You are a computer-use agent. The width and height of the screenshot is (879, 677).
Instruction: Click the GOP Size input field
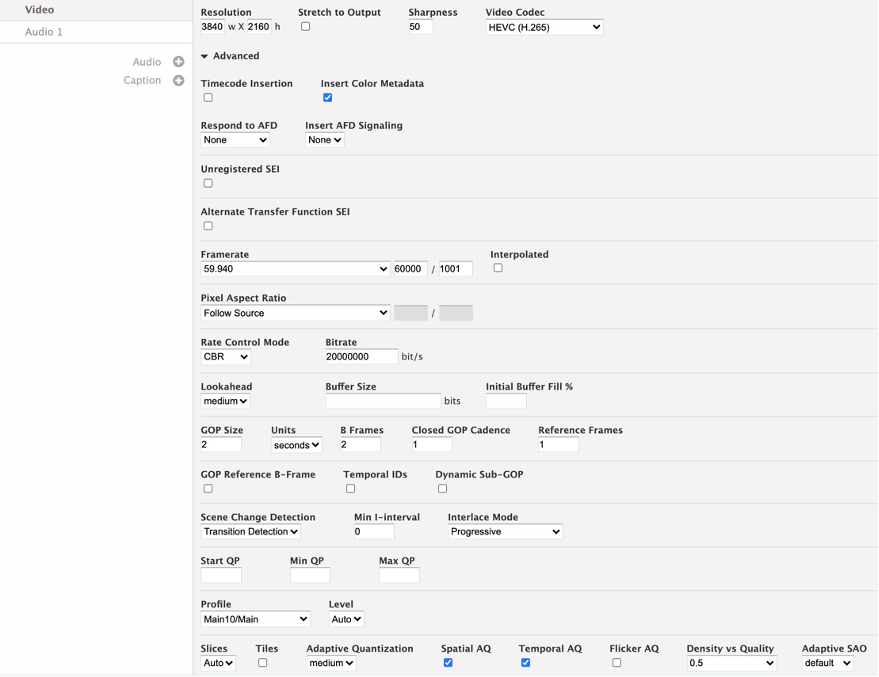(x=221, y=445)
